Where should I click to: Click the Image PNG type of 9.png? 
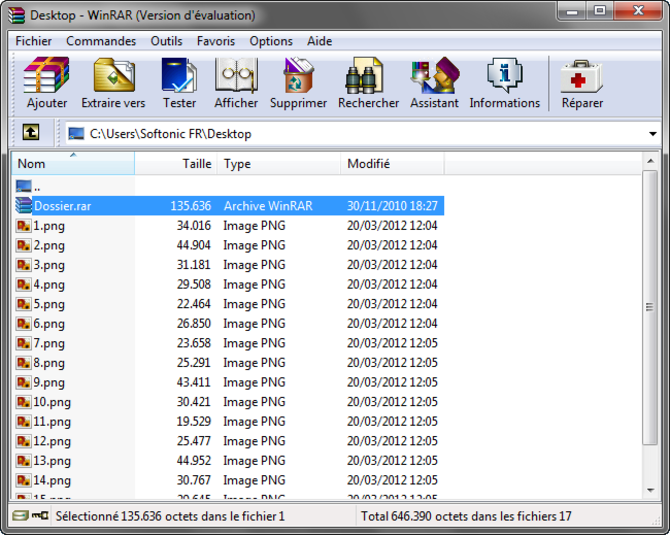[x=254, y=382]
